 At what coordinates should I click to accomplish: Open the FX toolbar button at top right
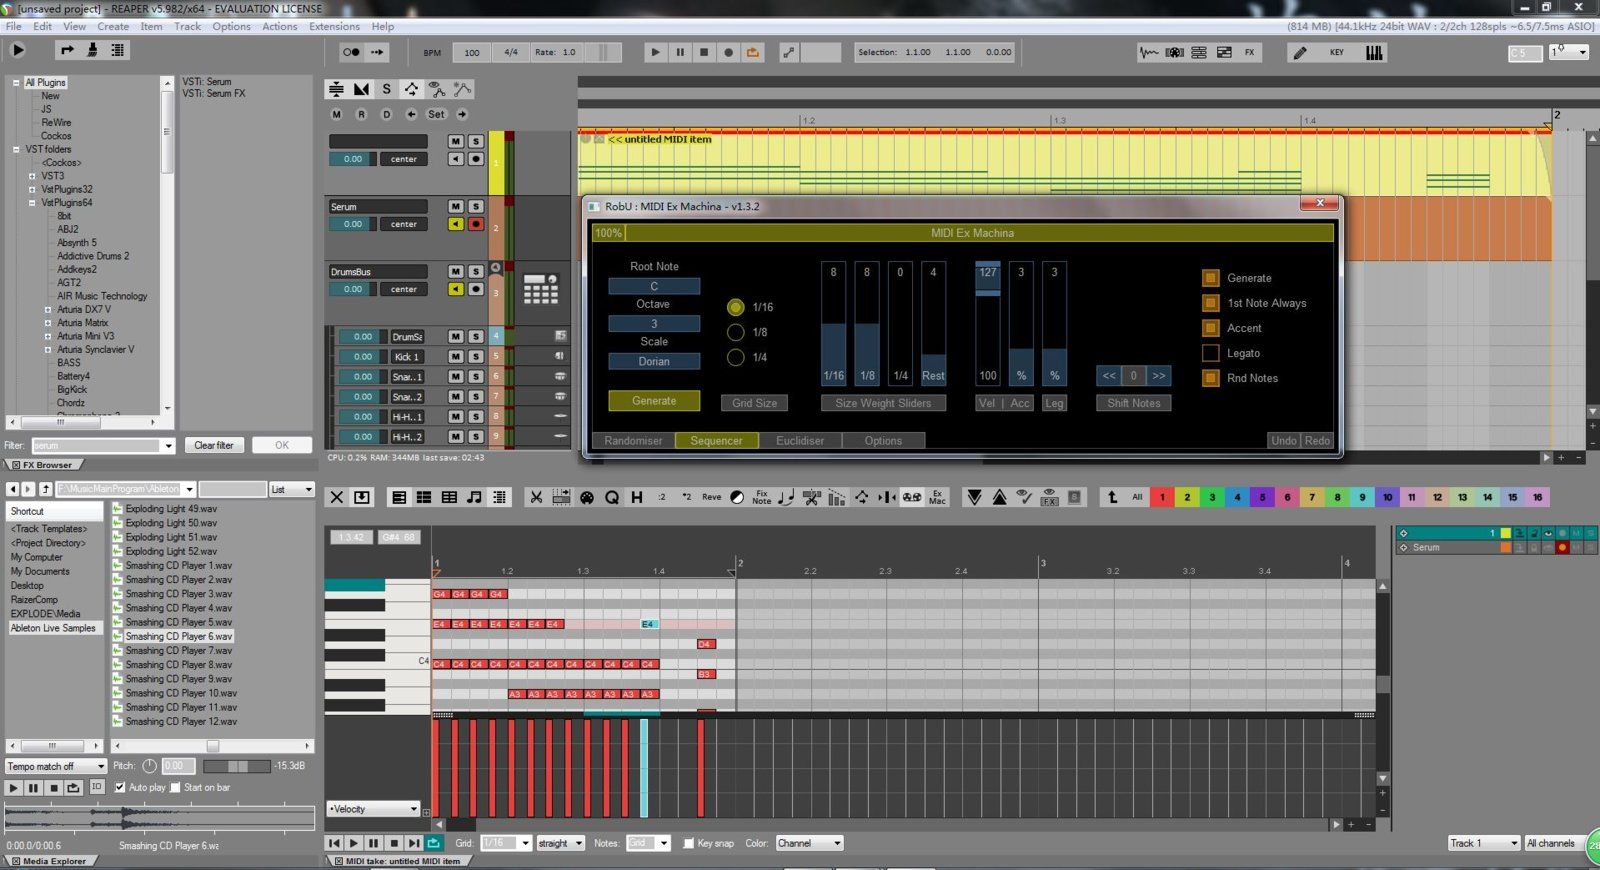[1249, 52]
